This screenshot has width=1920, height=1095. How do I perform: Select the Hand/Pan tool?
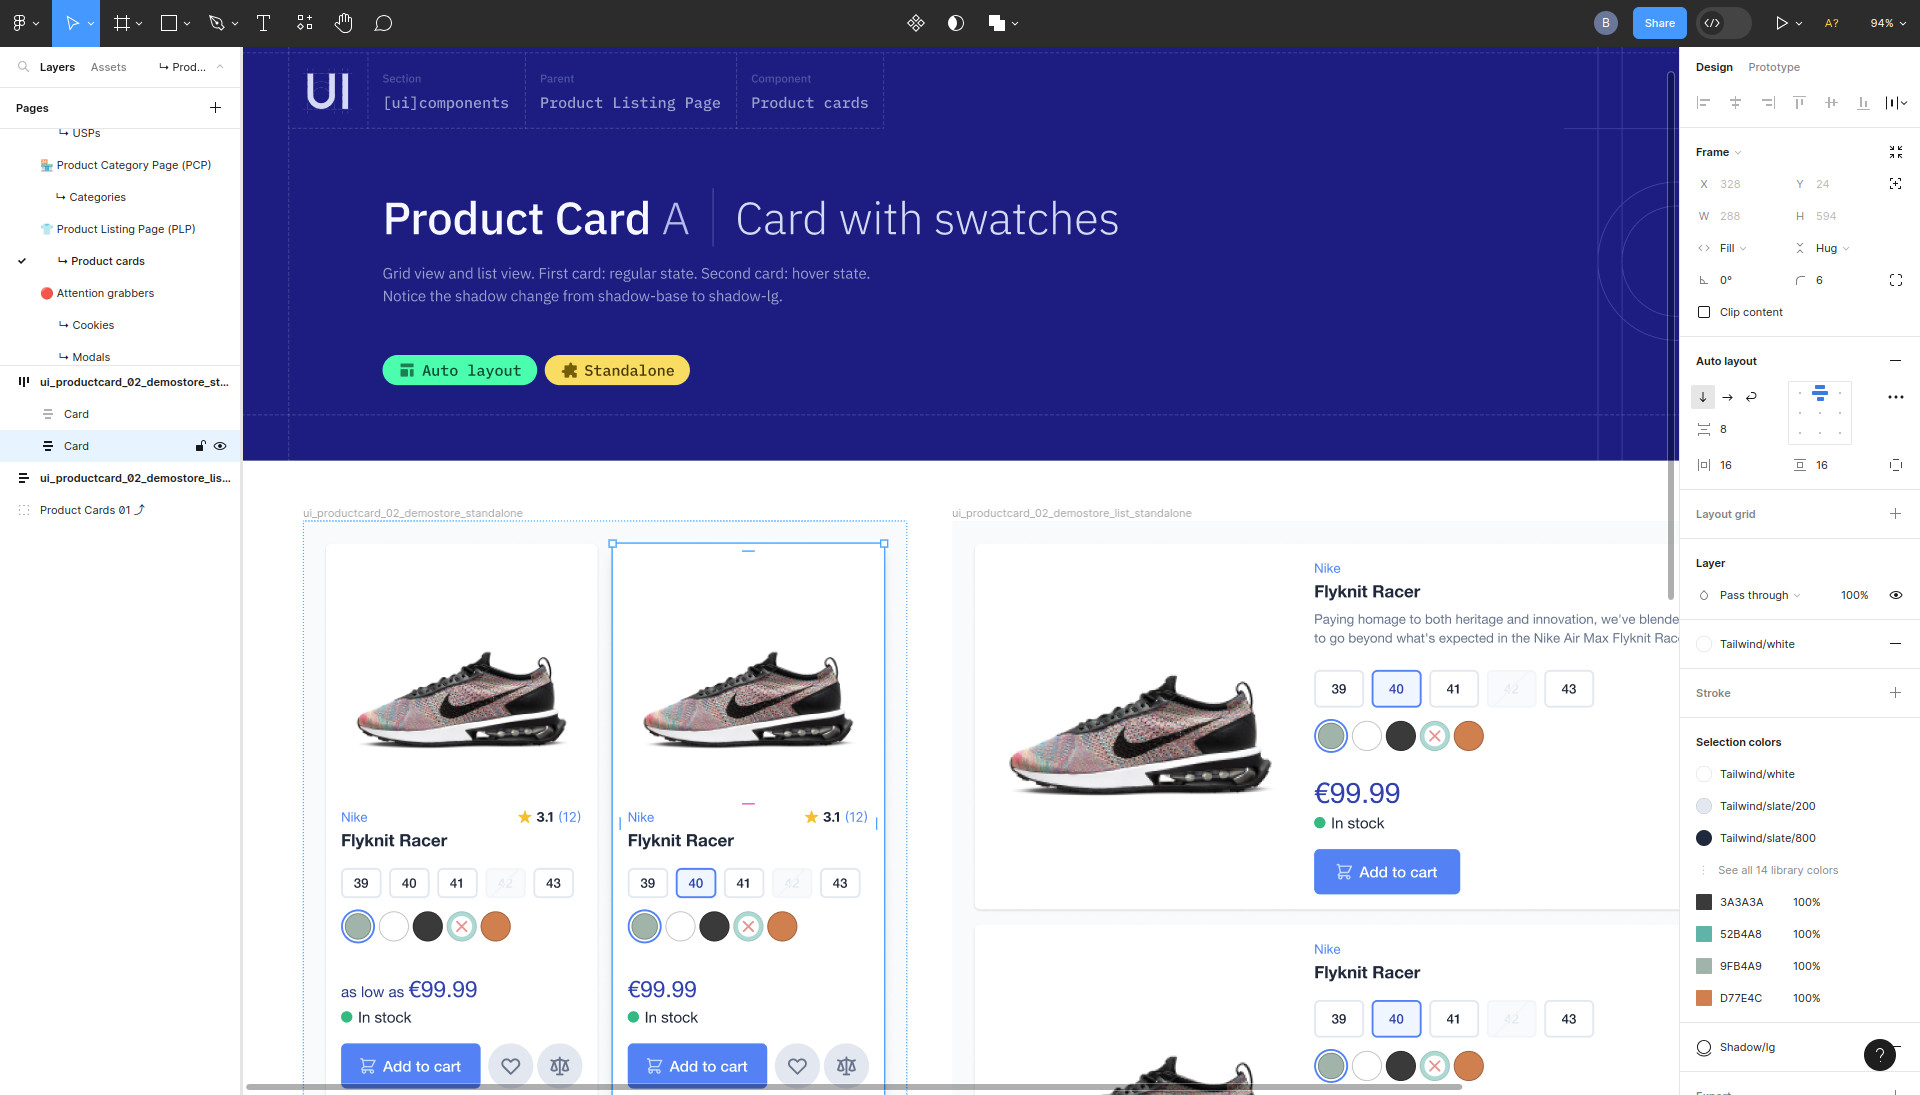[x=343, y=22]
